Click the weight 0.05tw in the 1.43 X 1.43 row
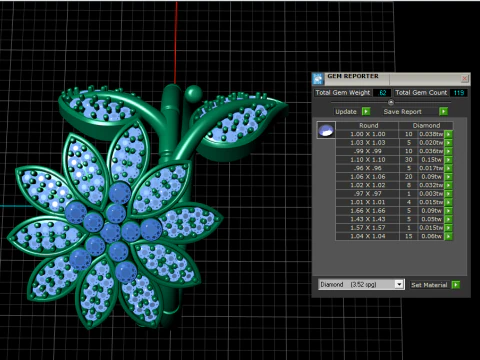Viewport: 480px width, 360px height. point(431,219)
